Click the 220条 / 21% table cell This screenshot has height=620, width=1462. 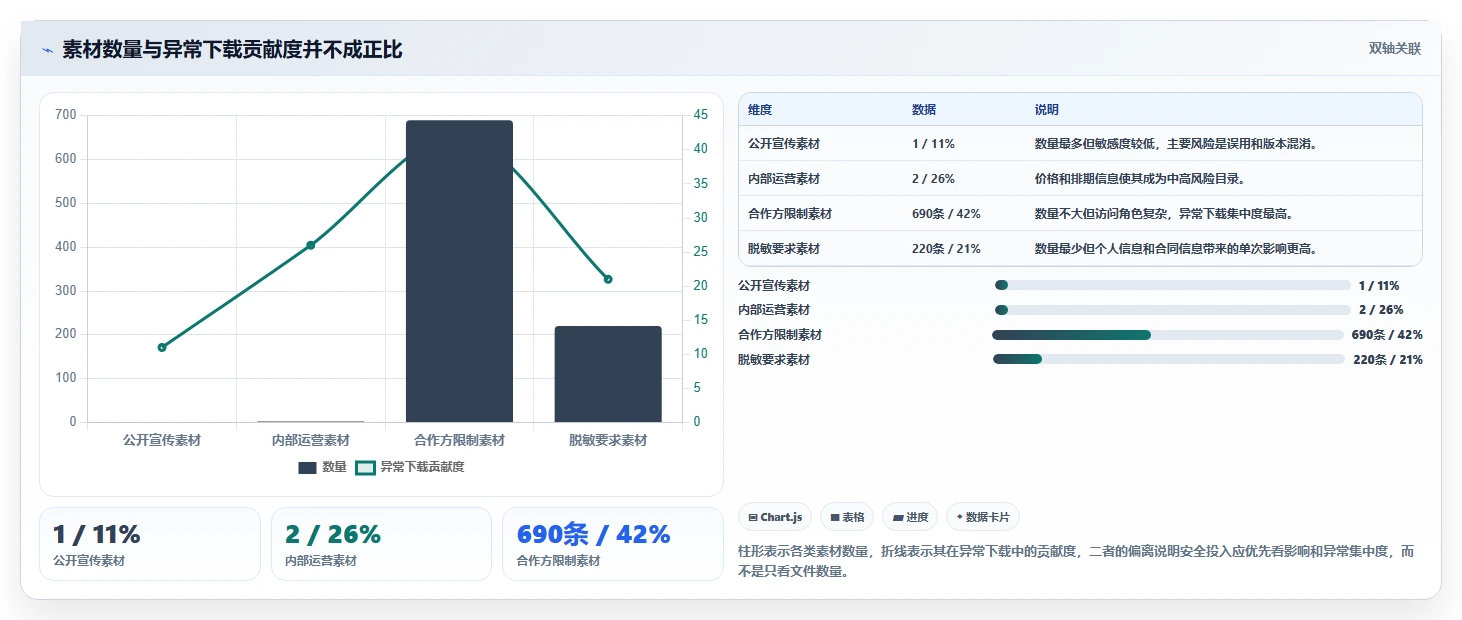click(946, 249)
